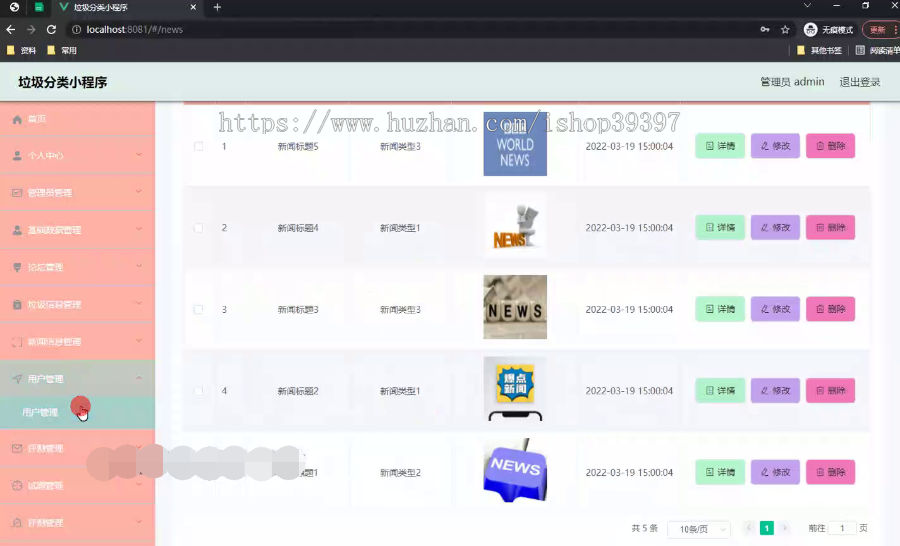This screenshot has height=546, width=900.
Task: Select the 用户管理 submenu item
Action: 77,412
